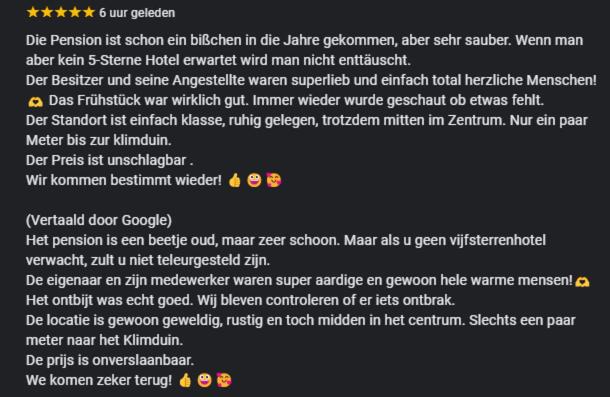Image resolution: width=610 pixels, height=397 pixels.
Task: Click the first yellow rating star
Action: [x=33, y=12]
